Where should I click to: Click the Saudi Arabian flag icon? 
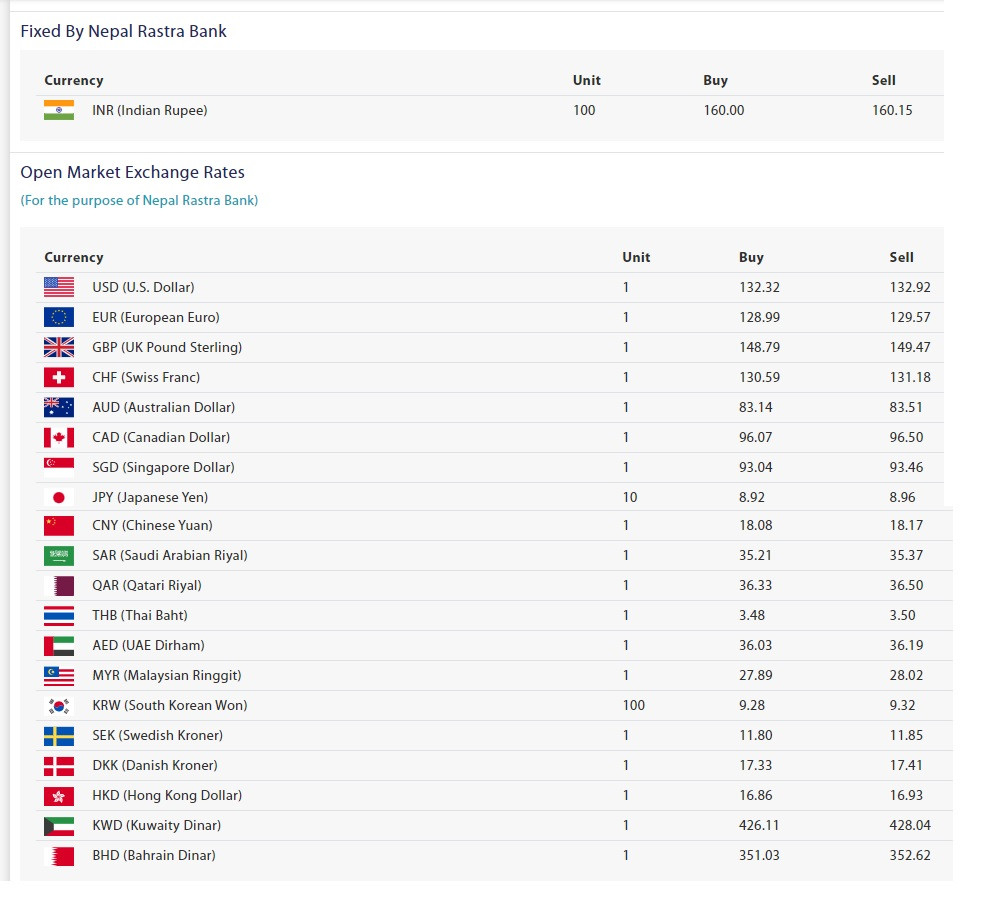(59, 556)
